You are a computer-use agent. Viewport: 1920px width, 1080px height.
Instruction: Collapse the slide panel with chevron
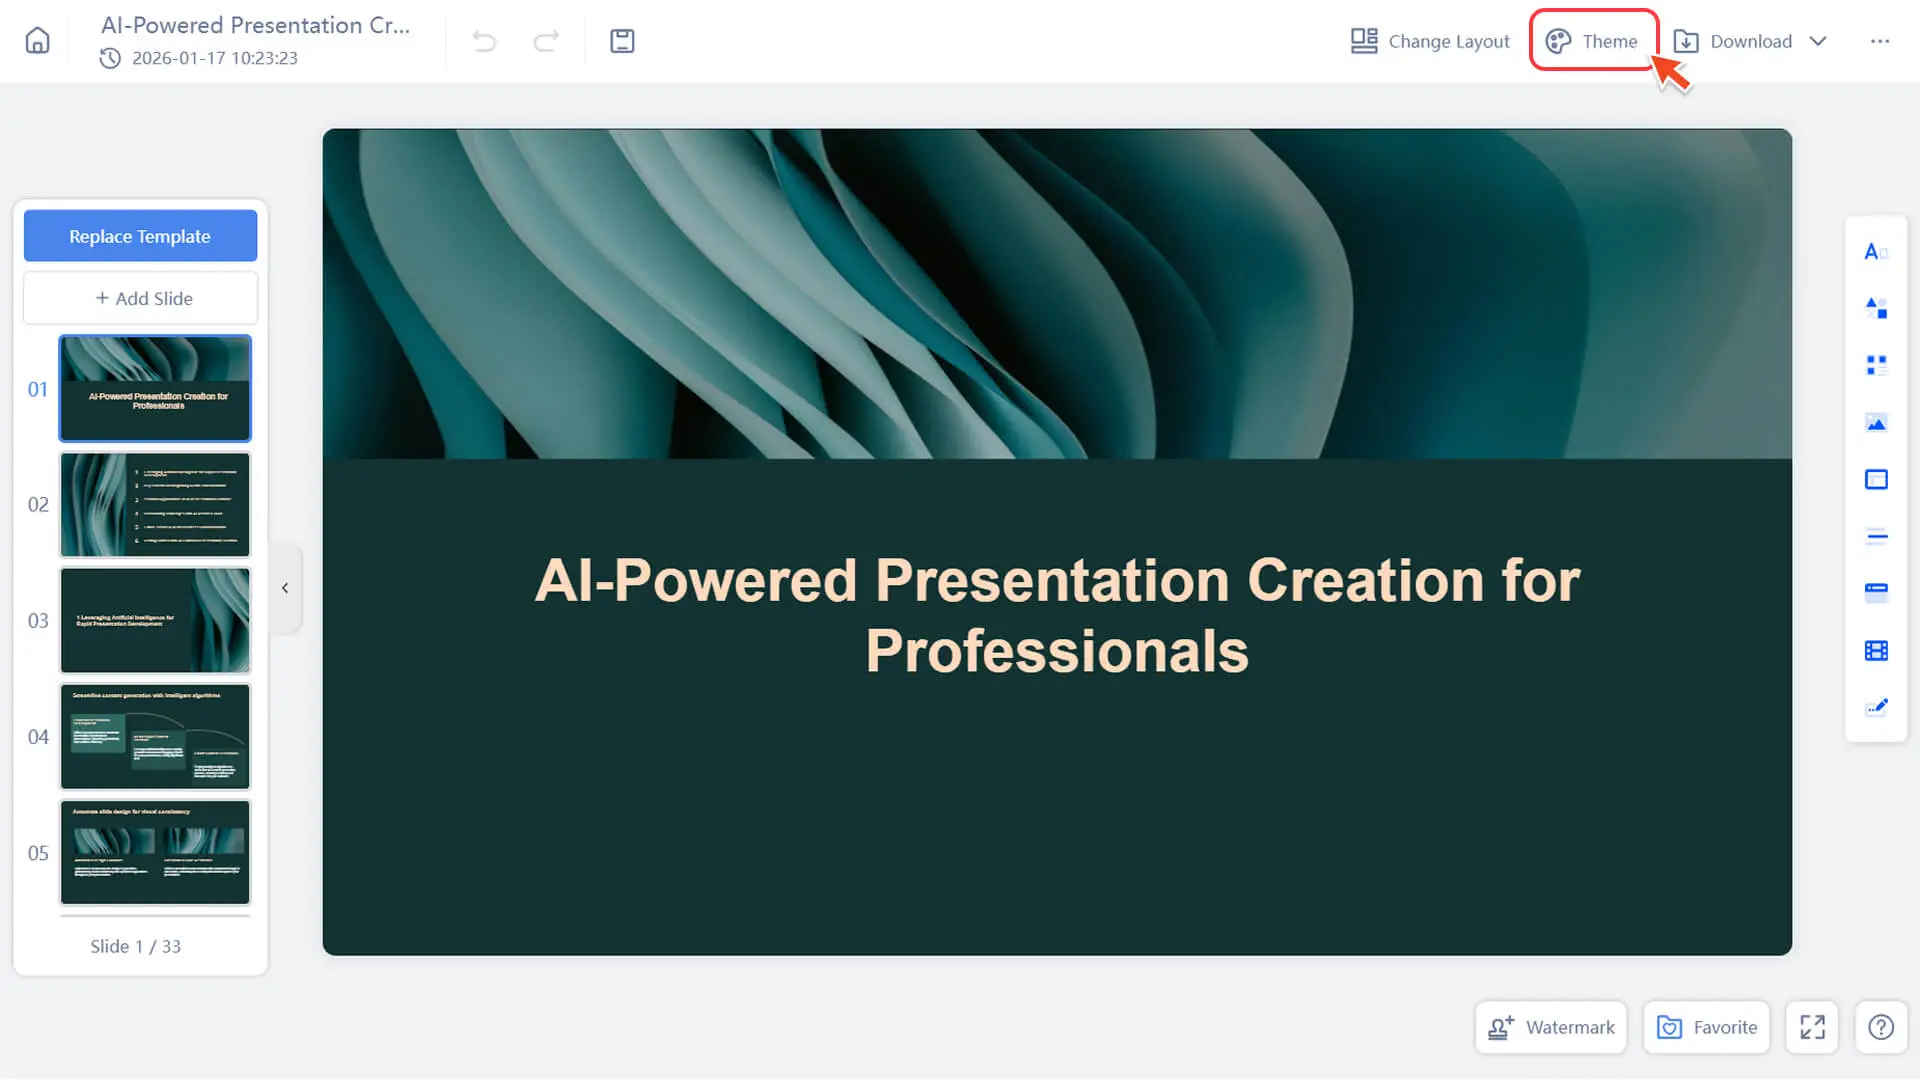(285, 588)
